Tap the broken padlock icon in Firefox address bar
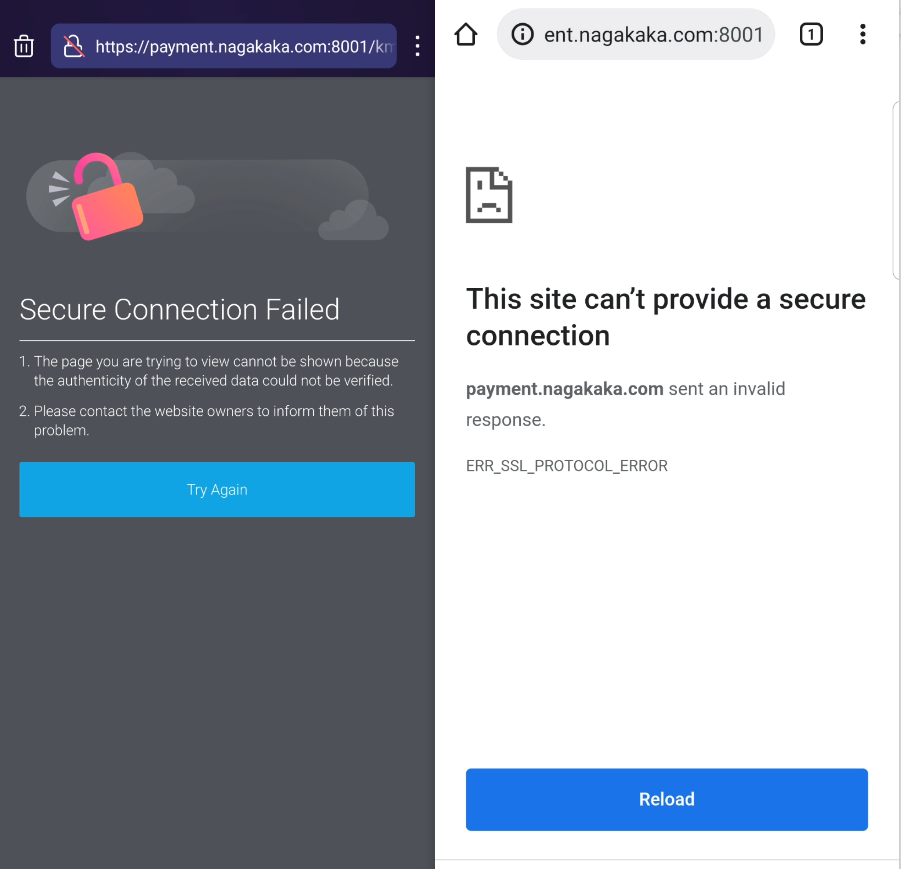901x869 pixels. click(72, 45)
